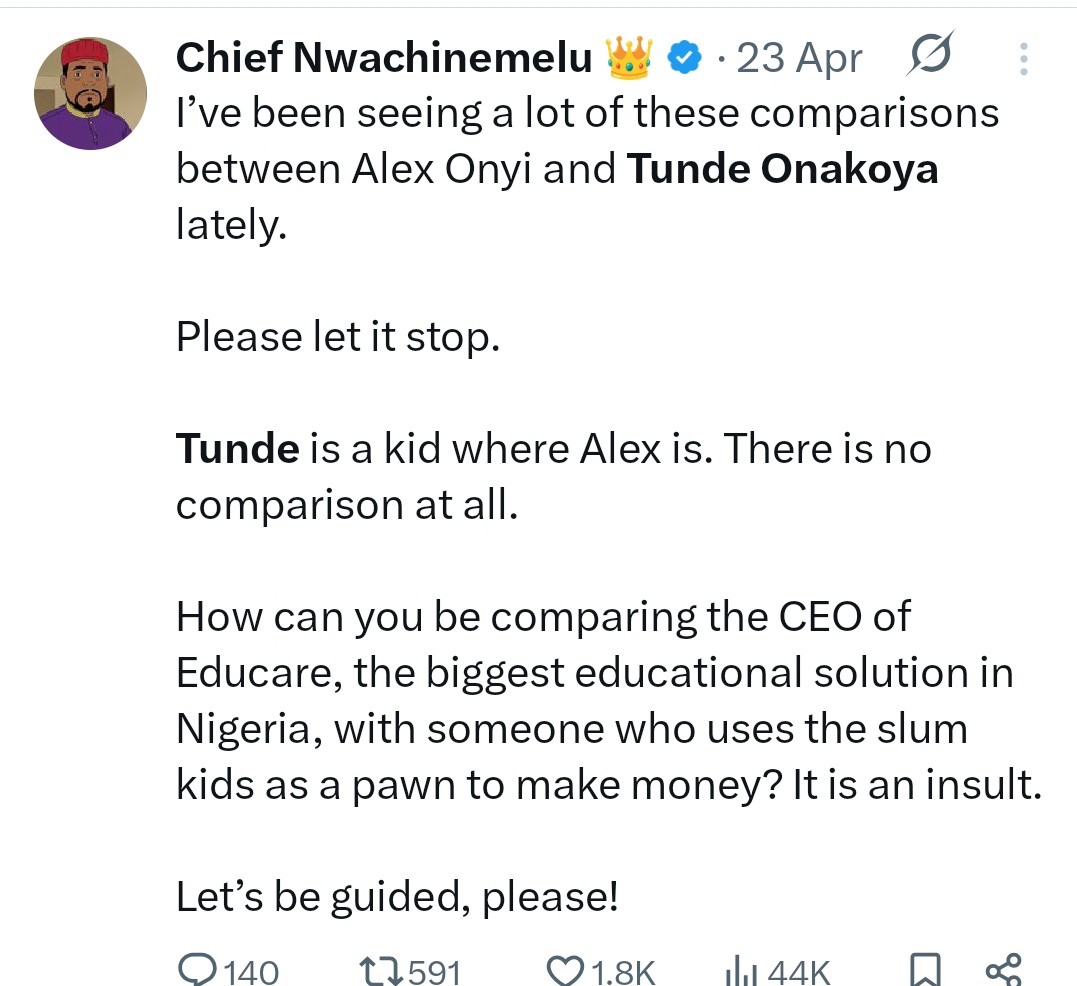Viewport: 1077px width, 986px height.
Task: Bookmark this tweet
Action: [x=925, y=970]
